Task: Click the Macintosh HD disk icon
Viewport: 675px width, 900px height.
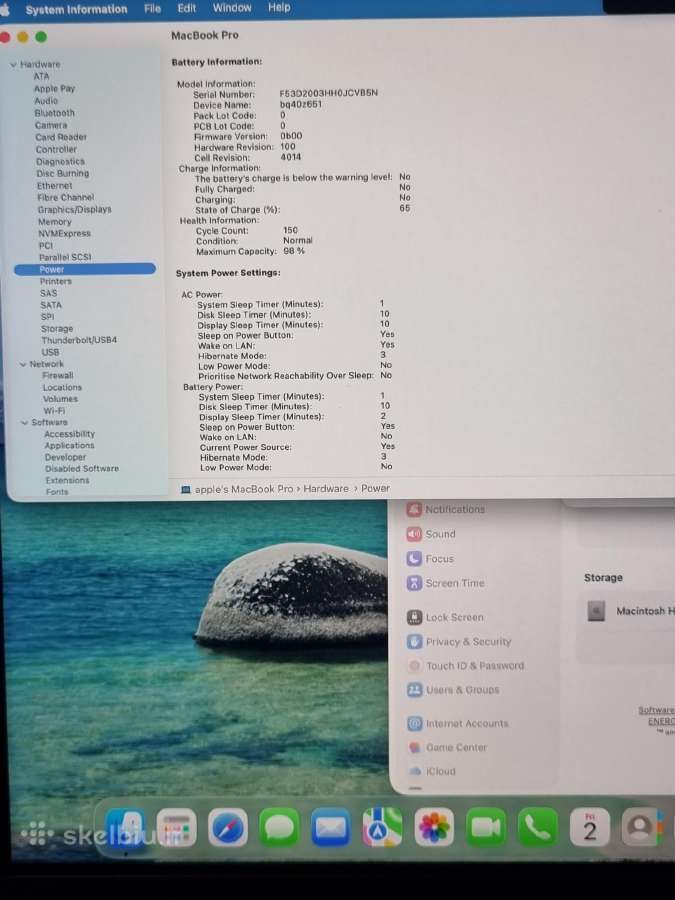Action: (x=596, y=611)
